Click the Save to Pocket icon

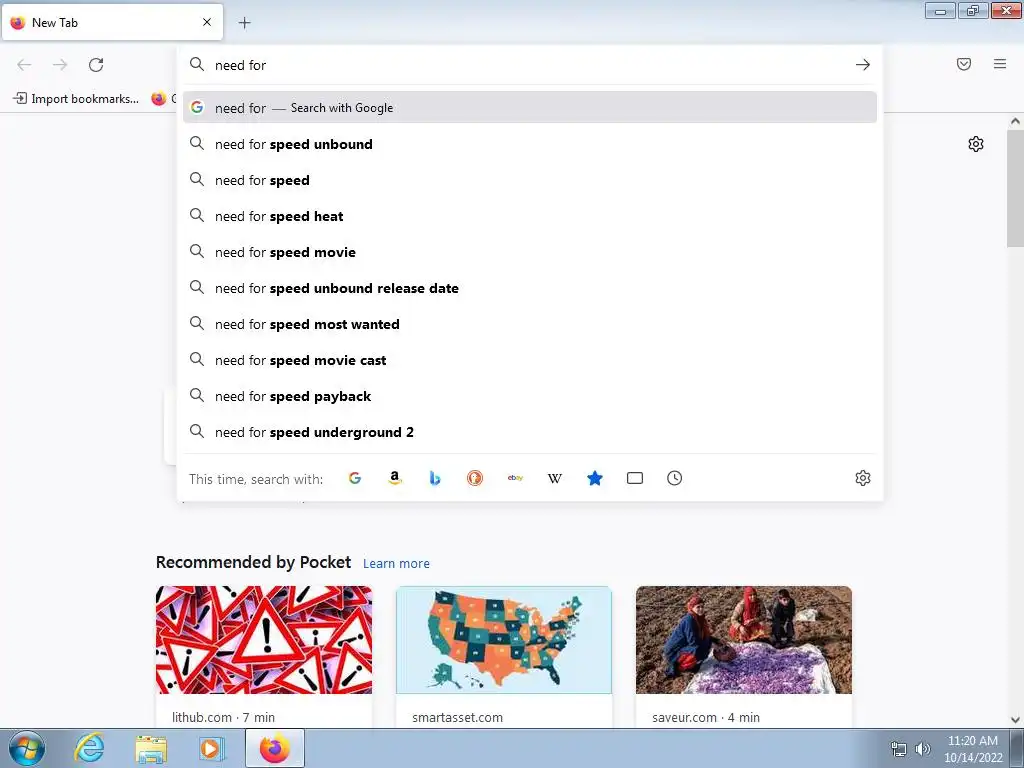click(x=964, y=64)
